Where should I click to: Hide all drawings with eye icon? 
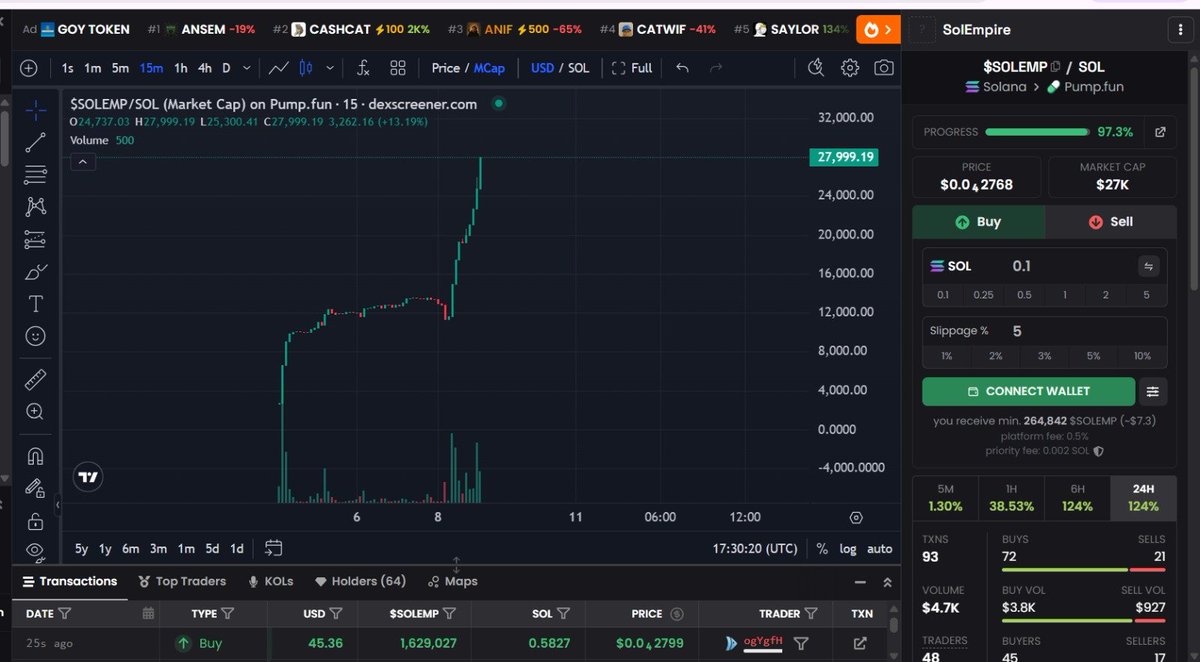pos(36,550)
